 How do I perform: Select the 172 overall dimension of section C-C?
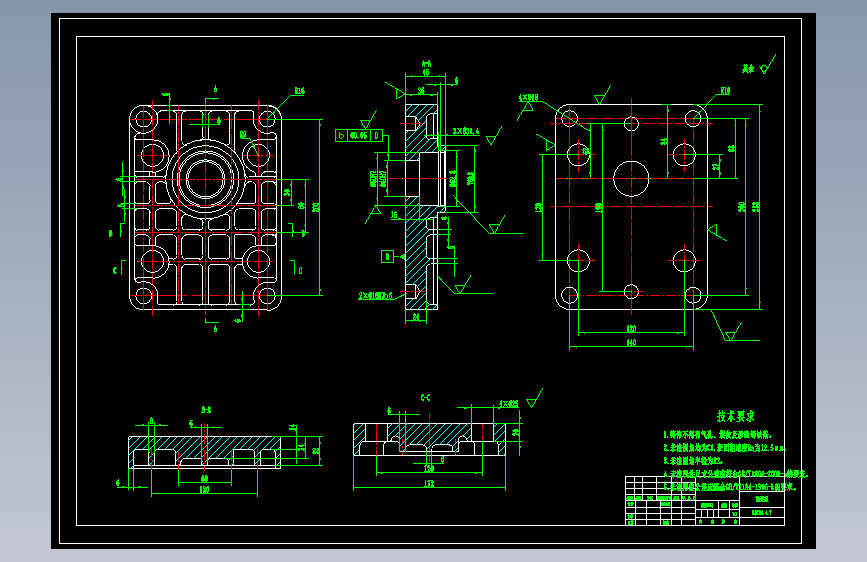[x=429, y=483]
